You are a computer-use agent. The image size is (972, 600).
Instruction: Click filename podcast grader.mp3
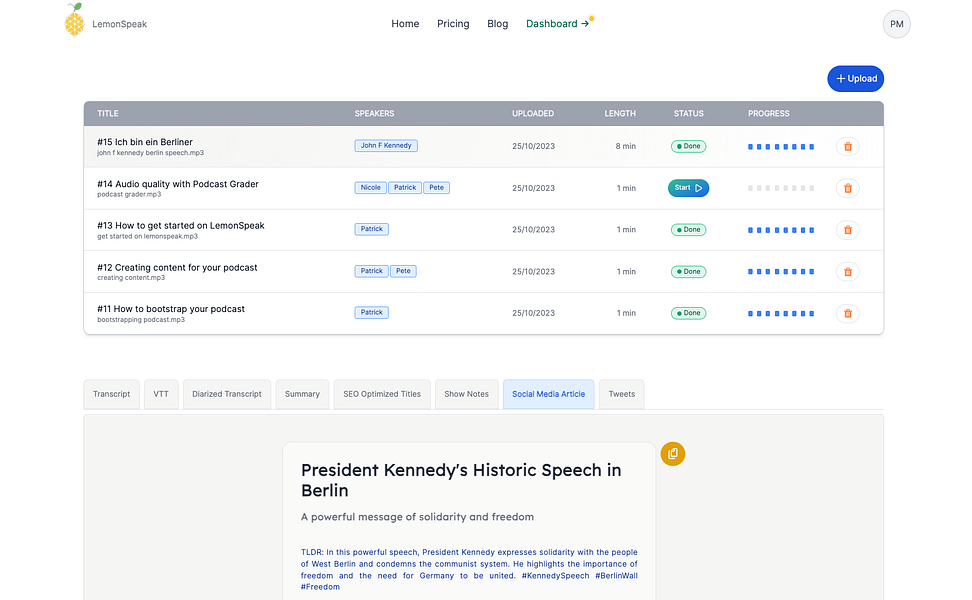click(129, 194)
